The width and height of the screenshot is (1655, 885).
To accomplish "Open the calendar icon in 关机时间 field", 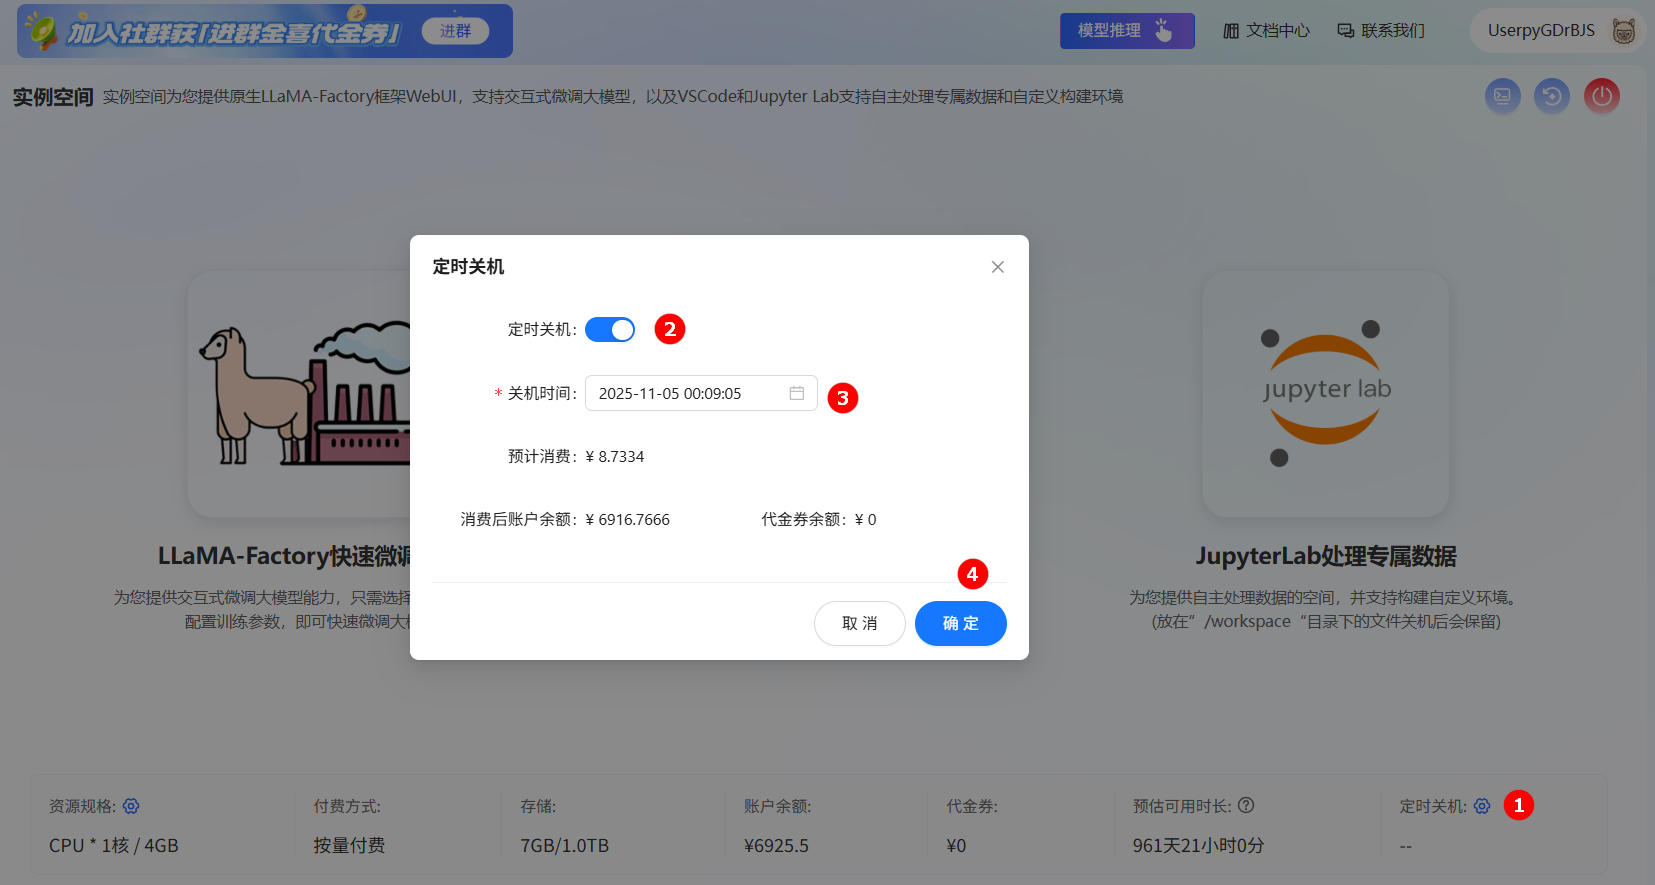I will [x=797, y=393].
